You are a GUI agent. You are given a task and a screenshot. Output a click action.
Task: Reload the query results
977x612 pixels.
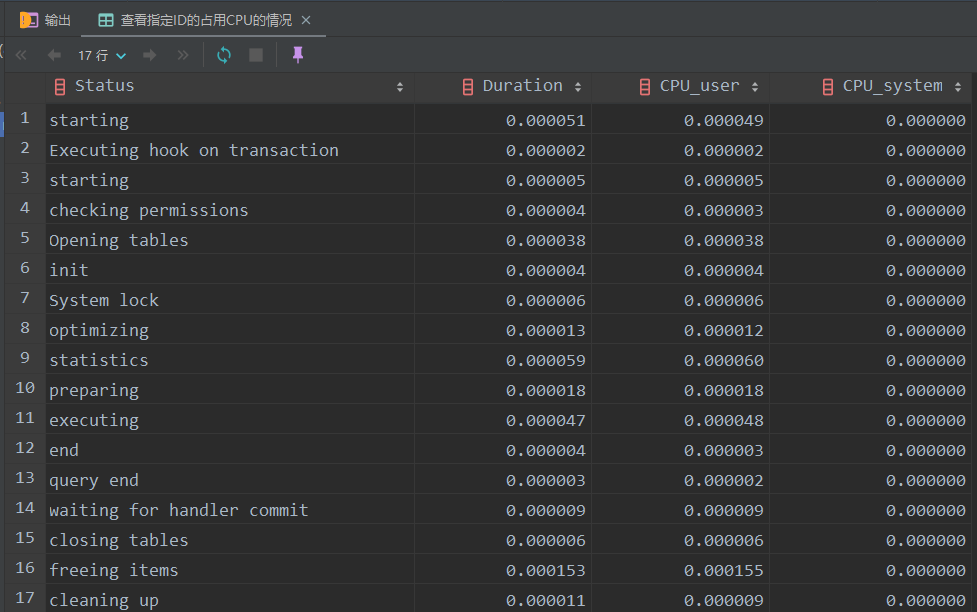(x=224, y=55)
